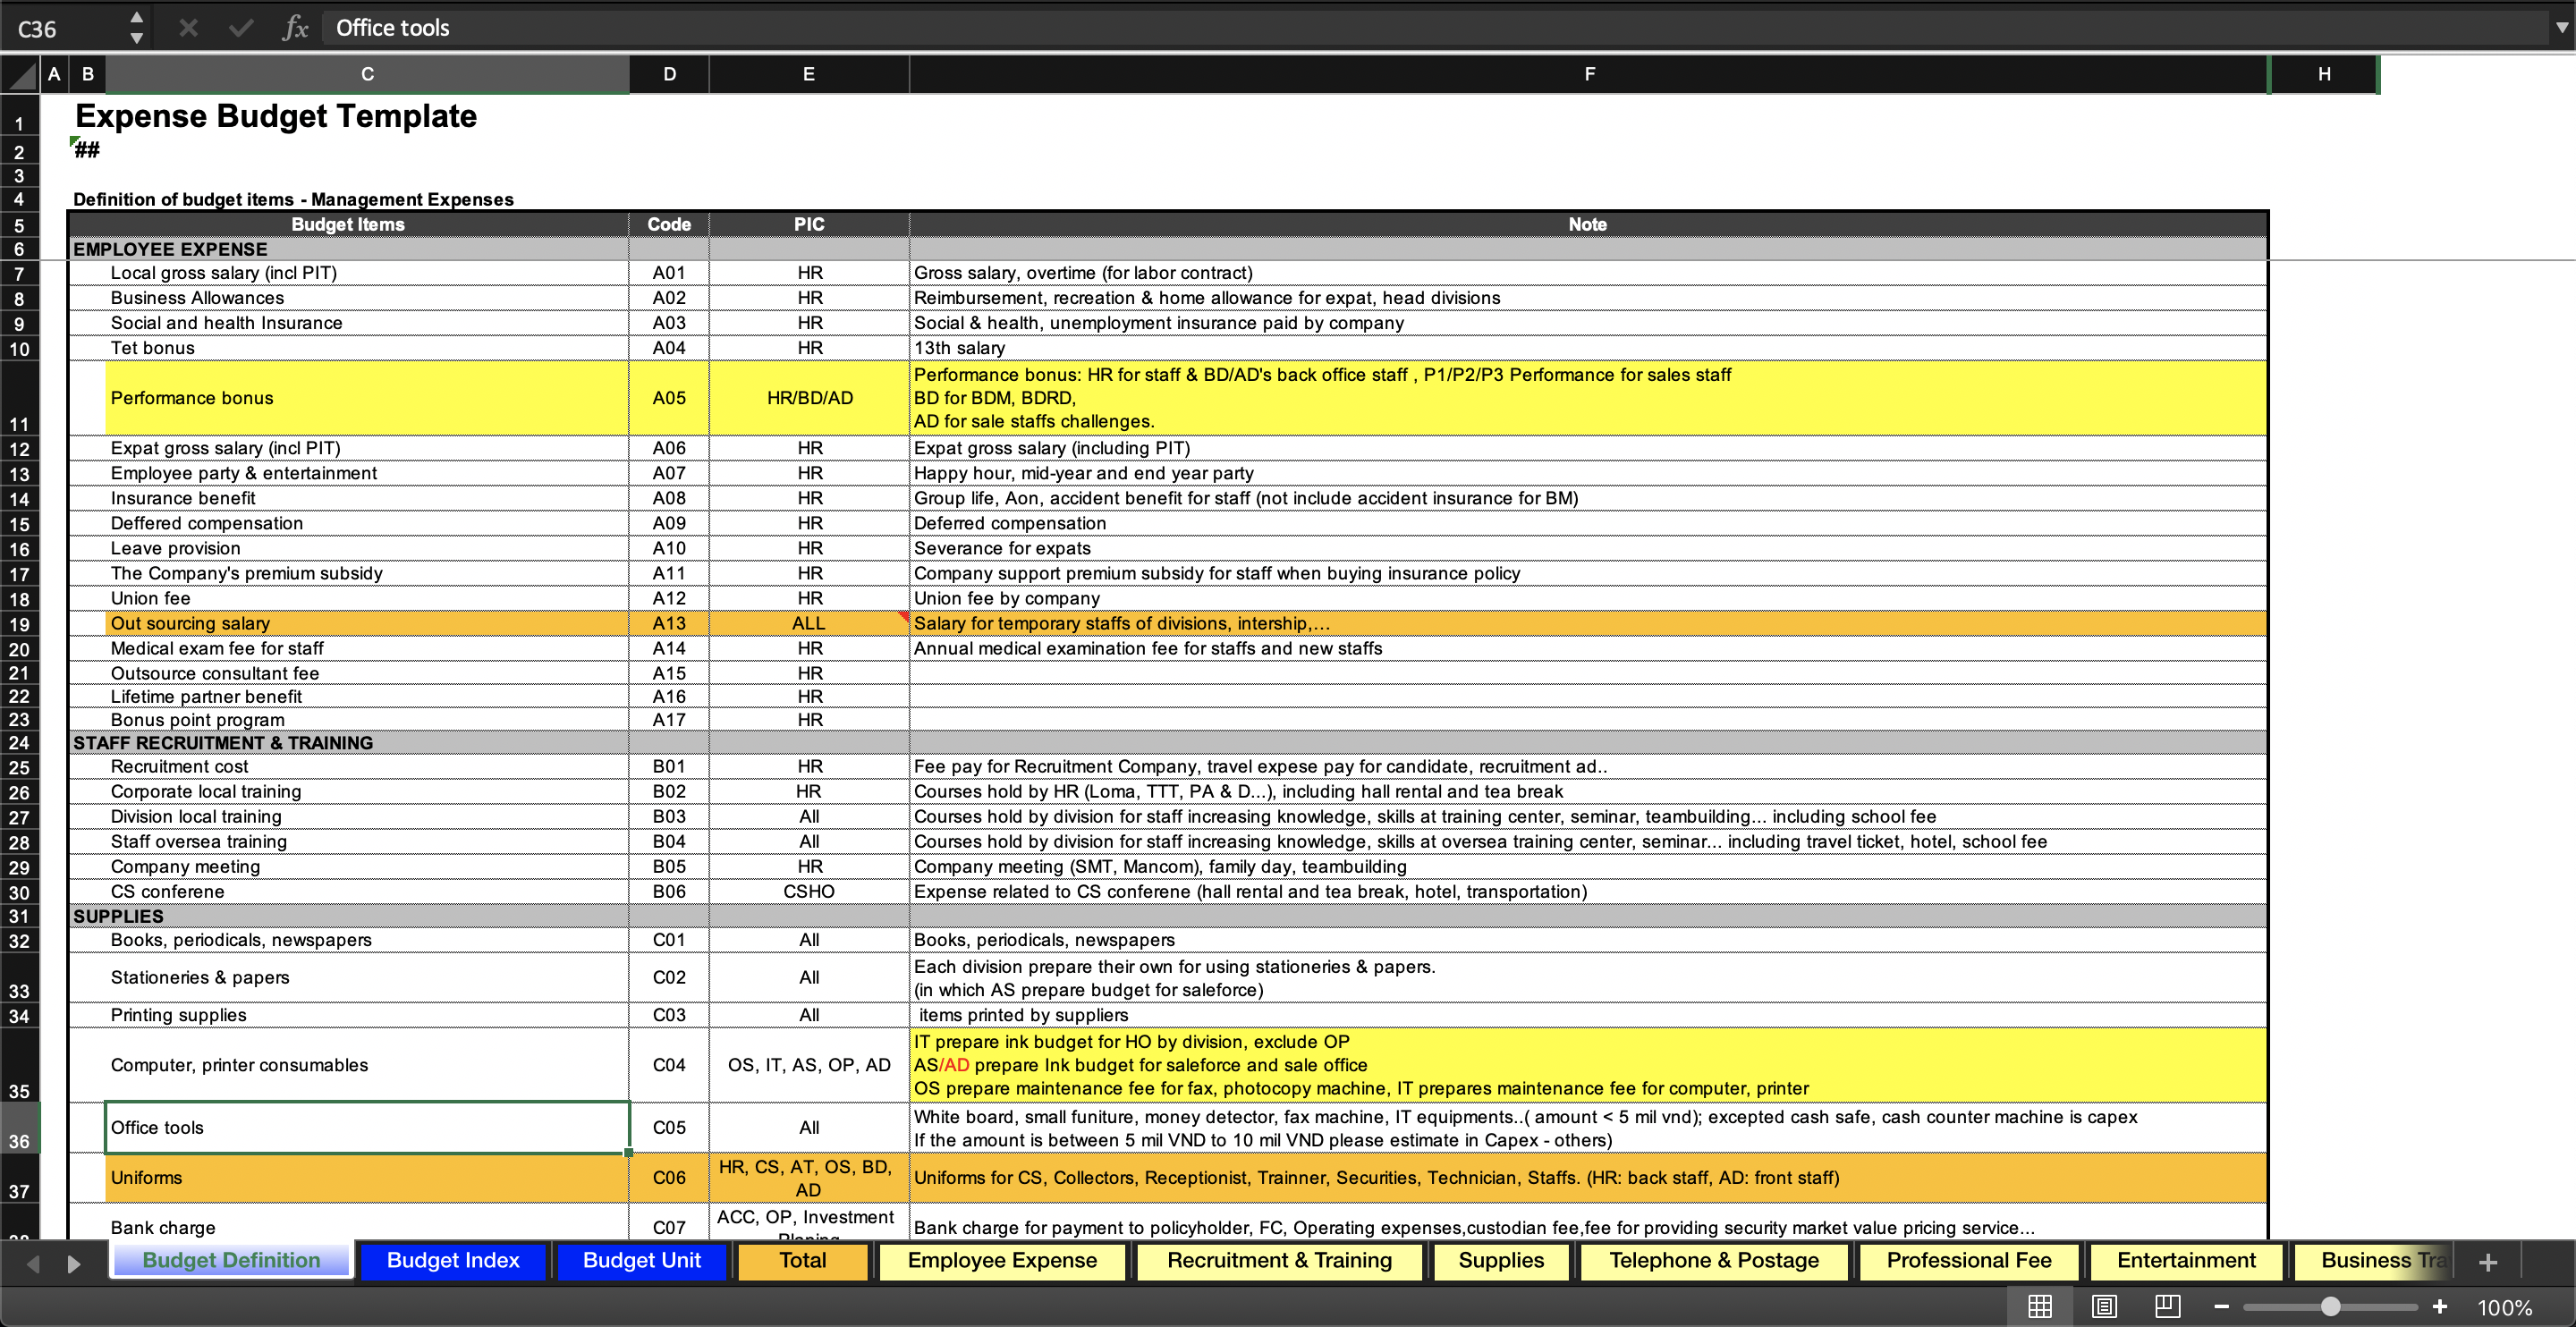Open the Budget Definition sheet tab
Image resolution: width=2576 pixels, height=1327 pixels.
pyautogui.click(x=232, y=1260)
